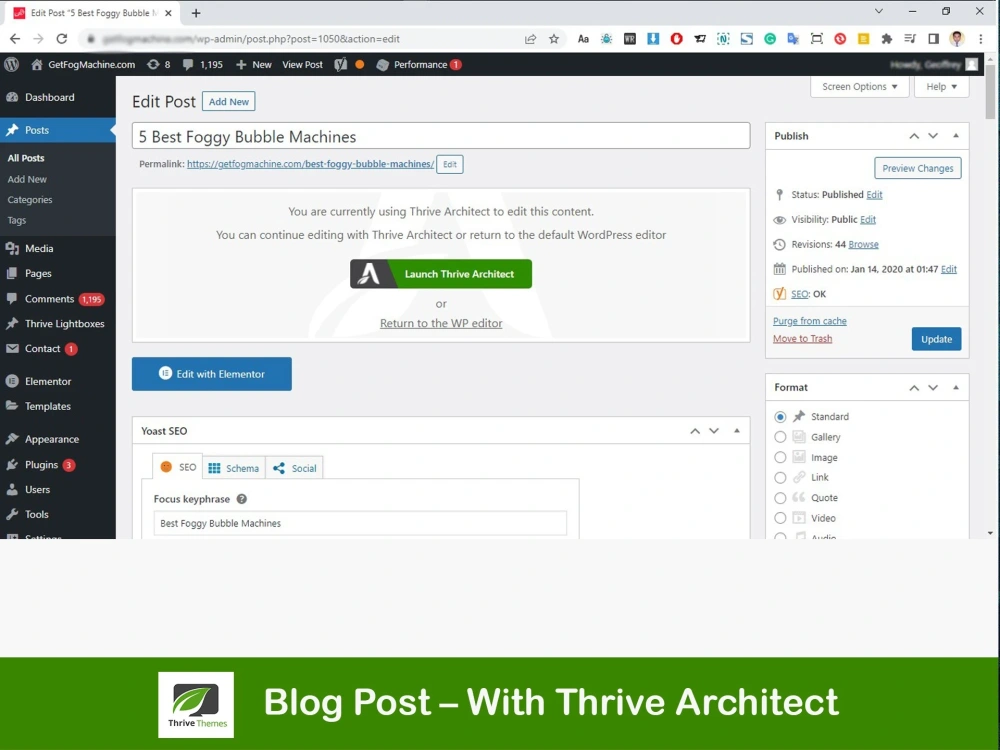
Task: Select the Video post format
Action: (x=780, y=518)
